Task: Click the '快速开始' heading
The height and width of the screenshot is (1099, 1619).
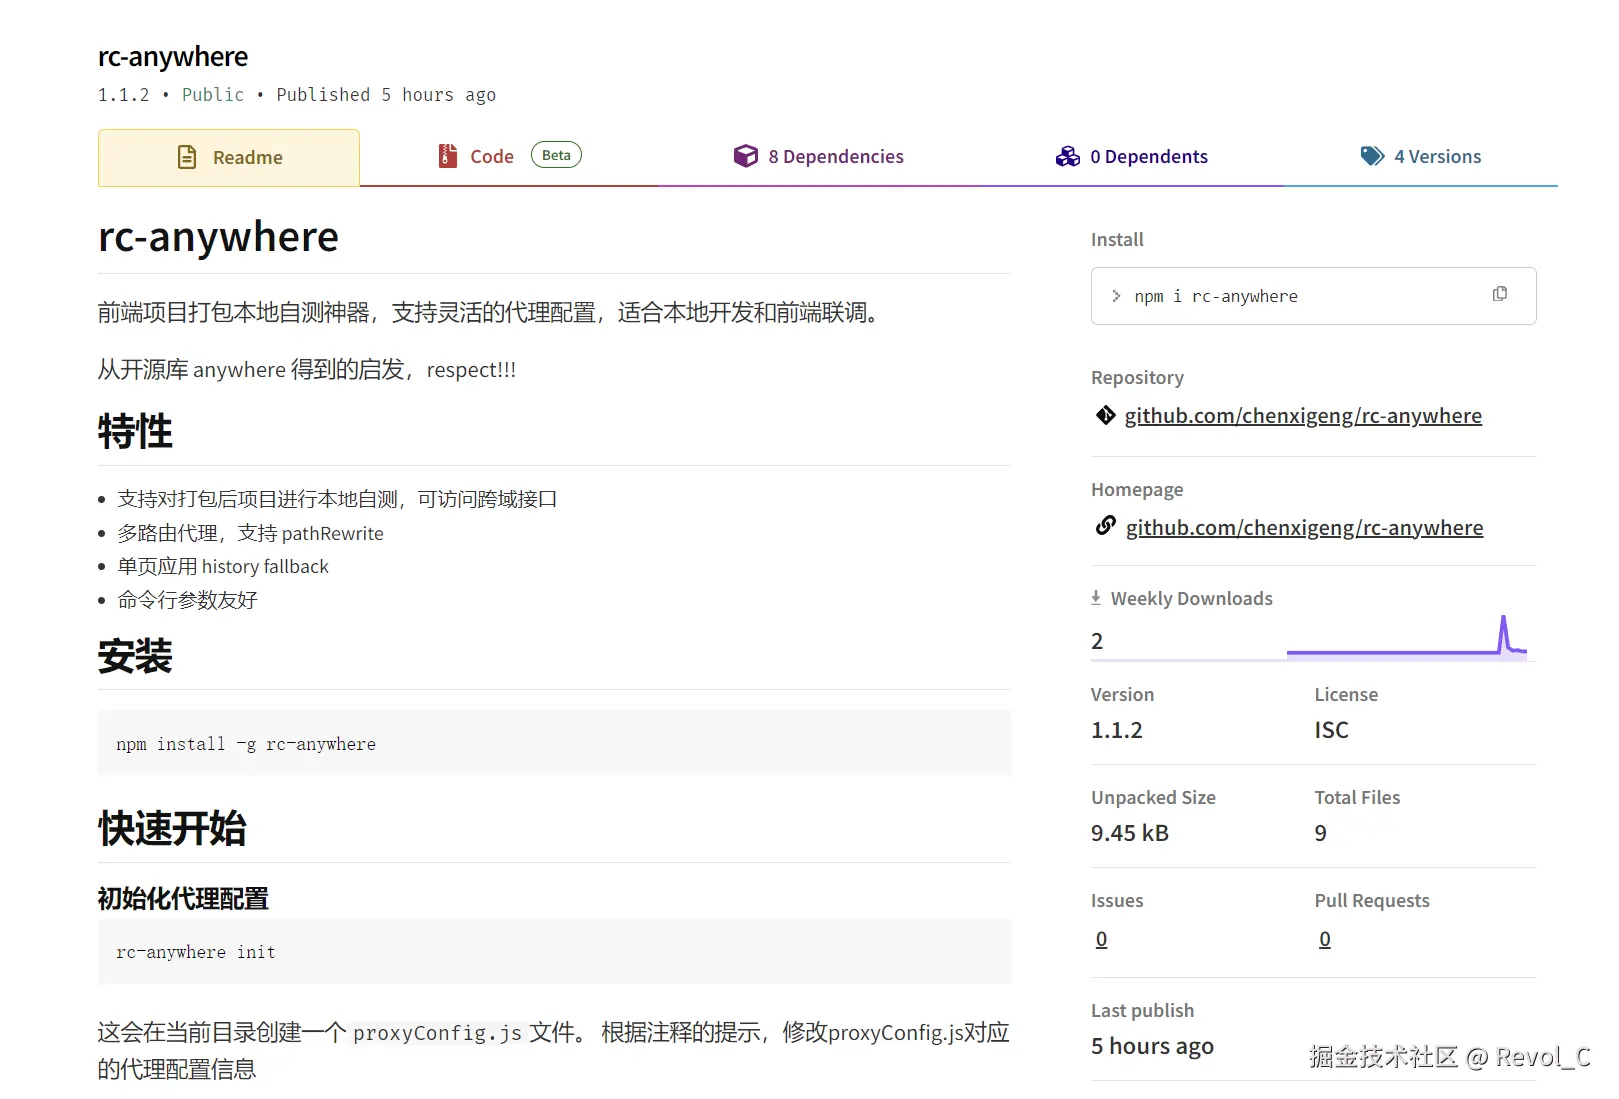Action: [x=172, y=829]
